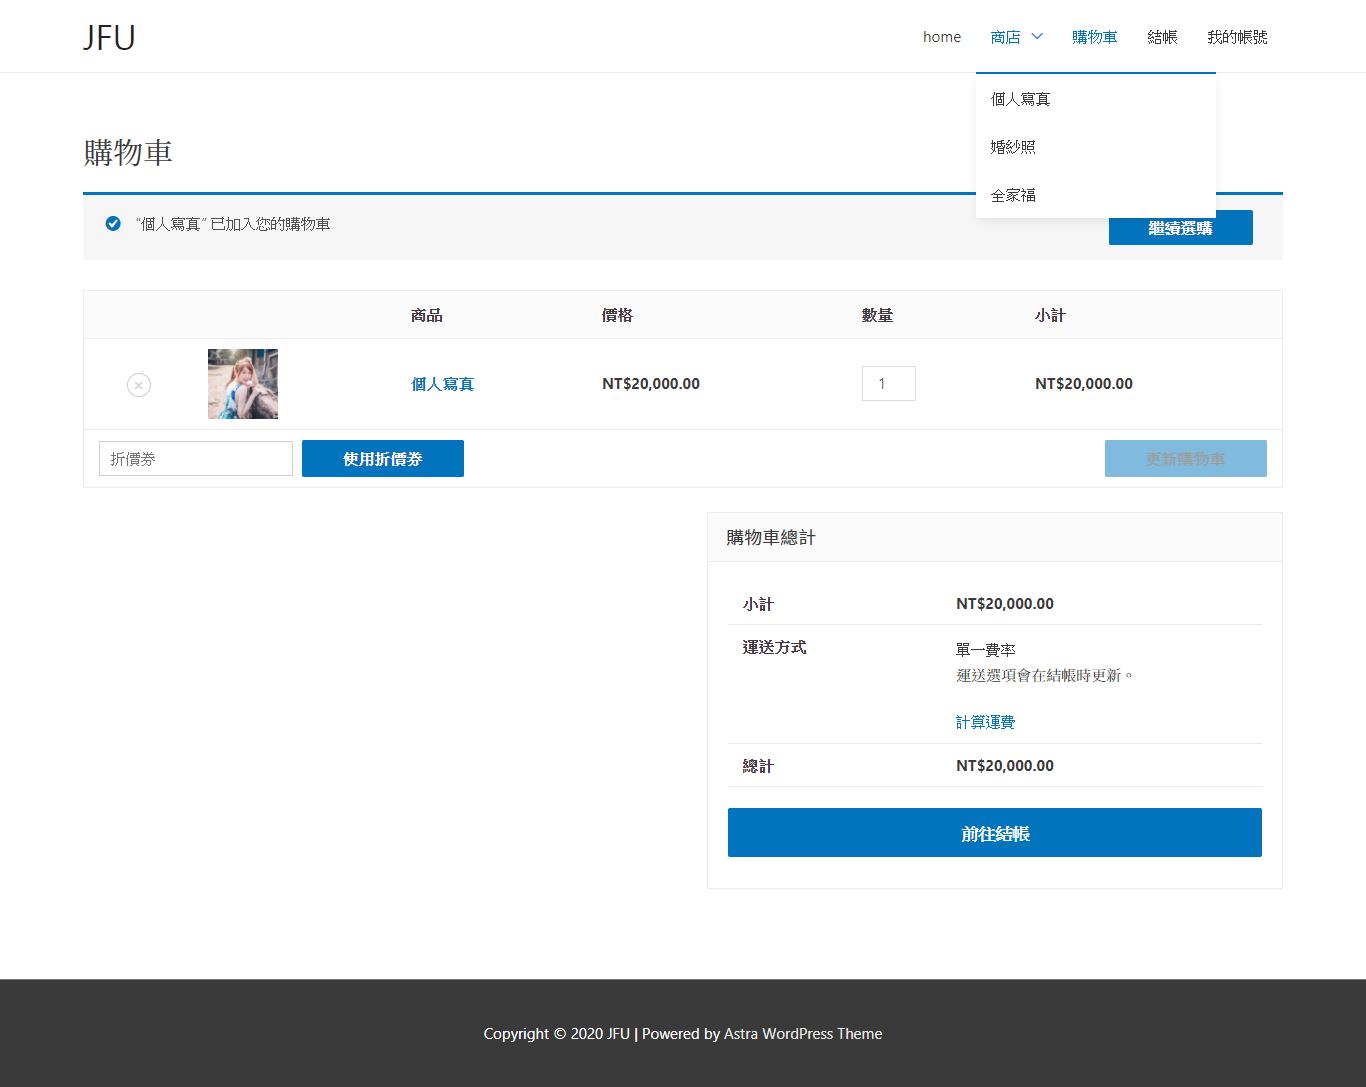Click the 折價券 coupon code field

(x=196, y=459)
